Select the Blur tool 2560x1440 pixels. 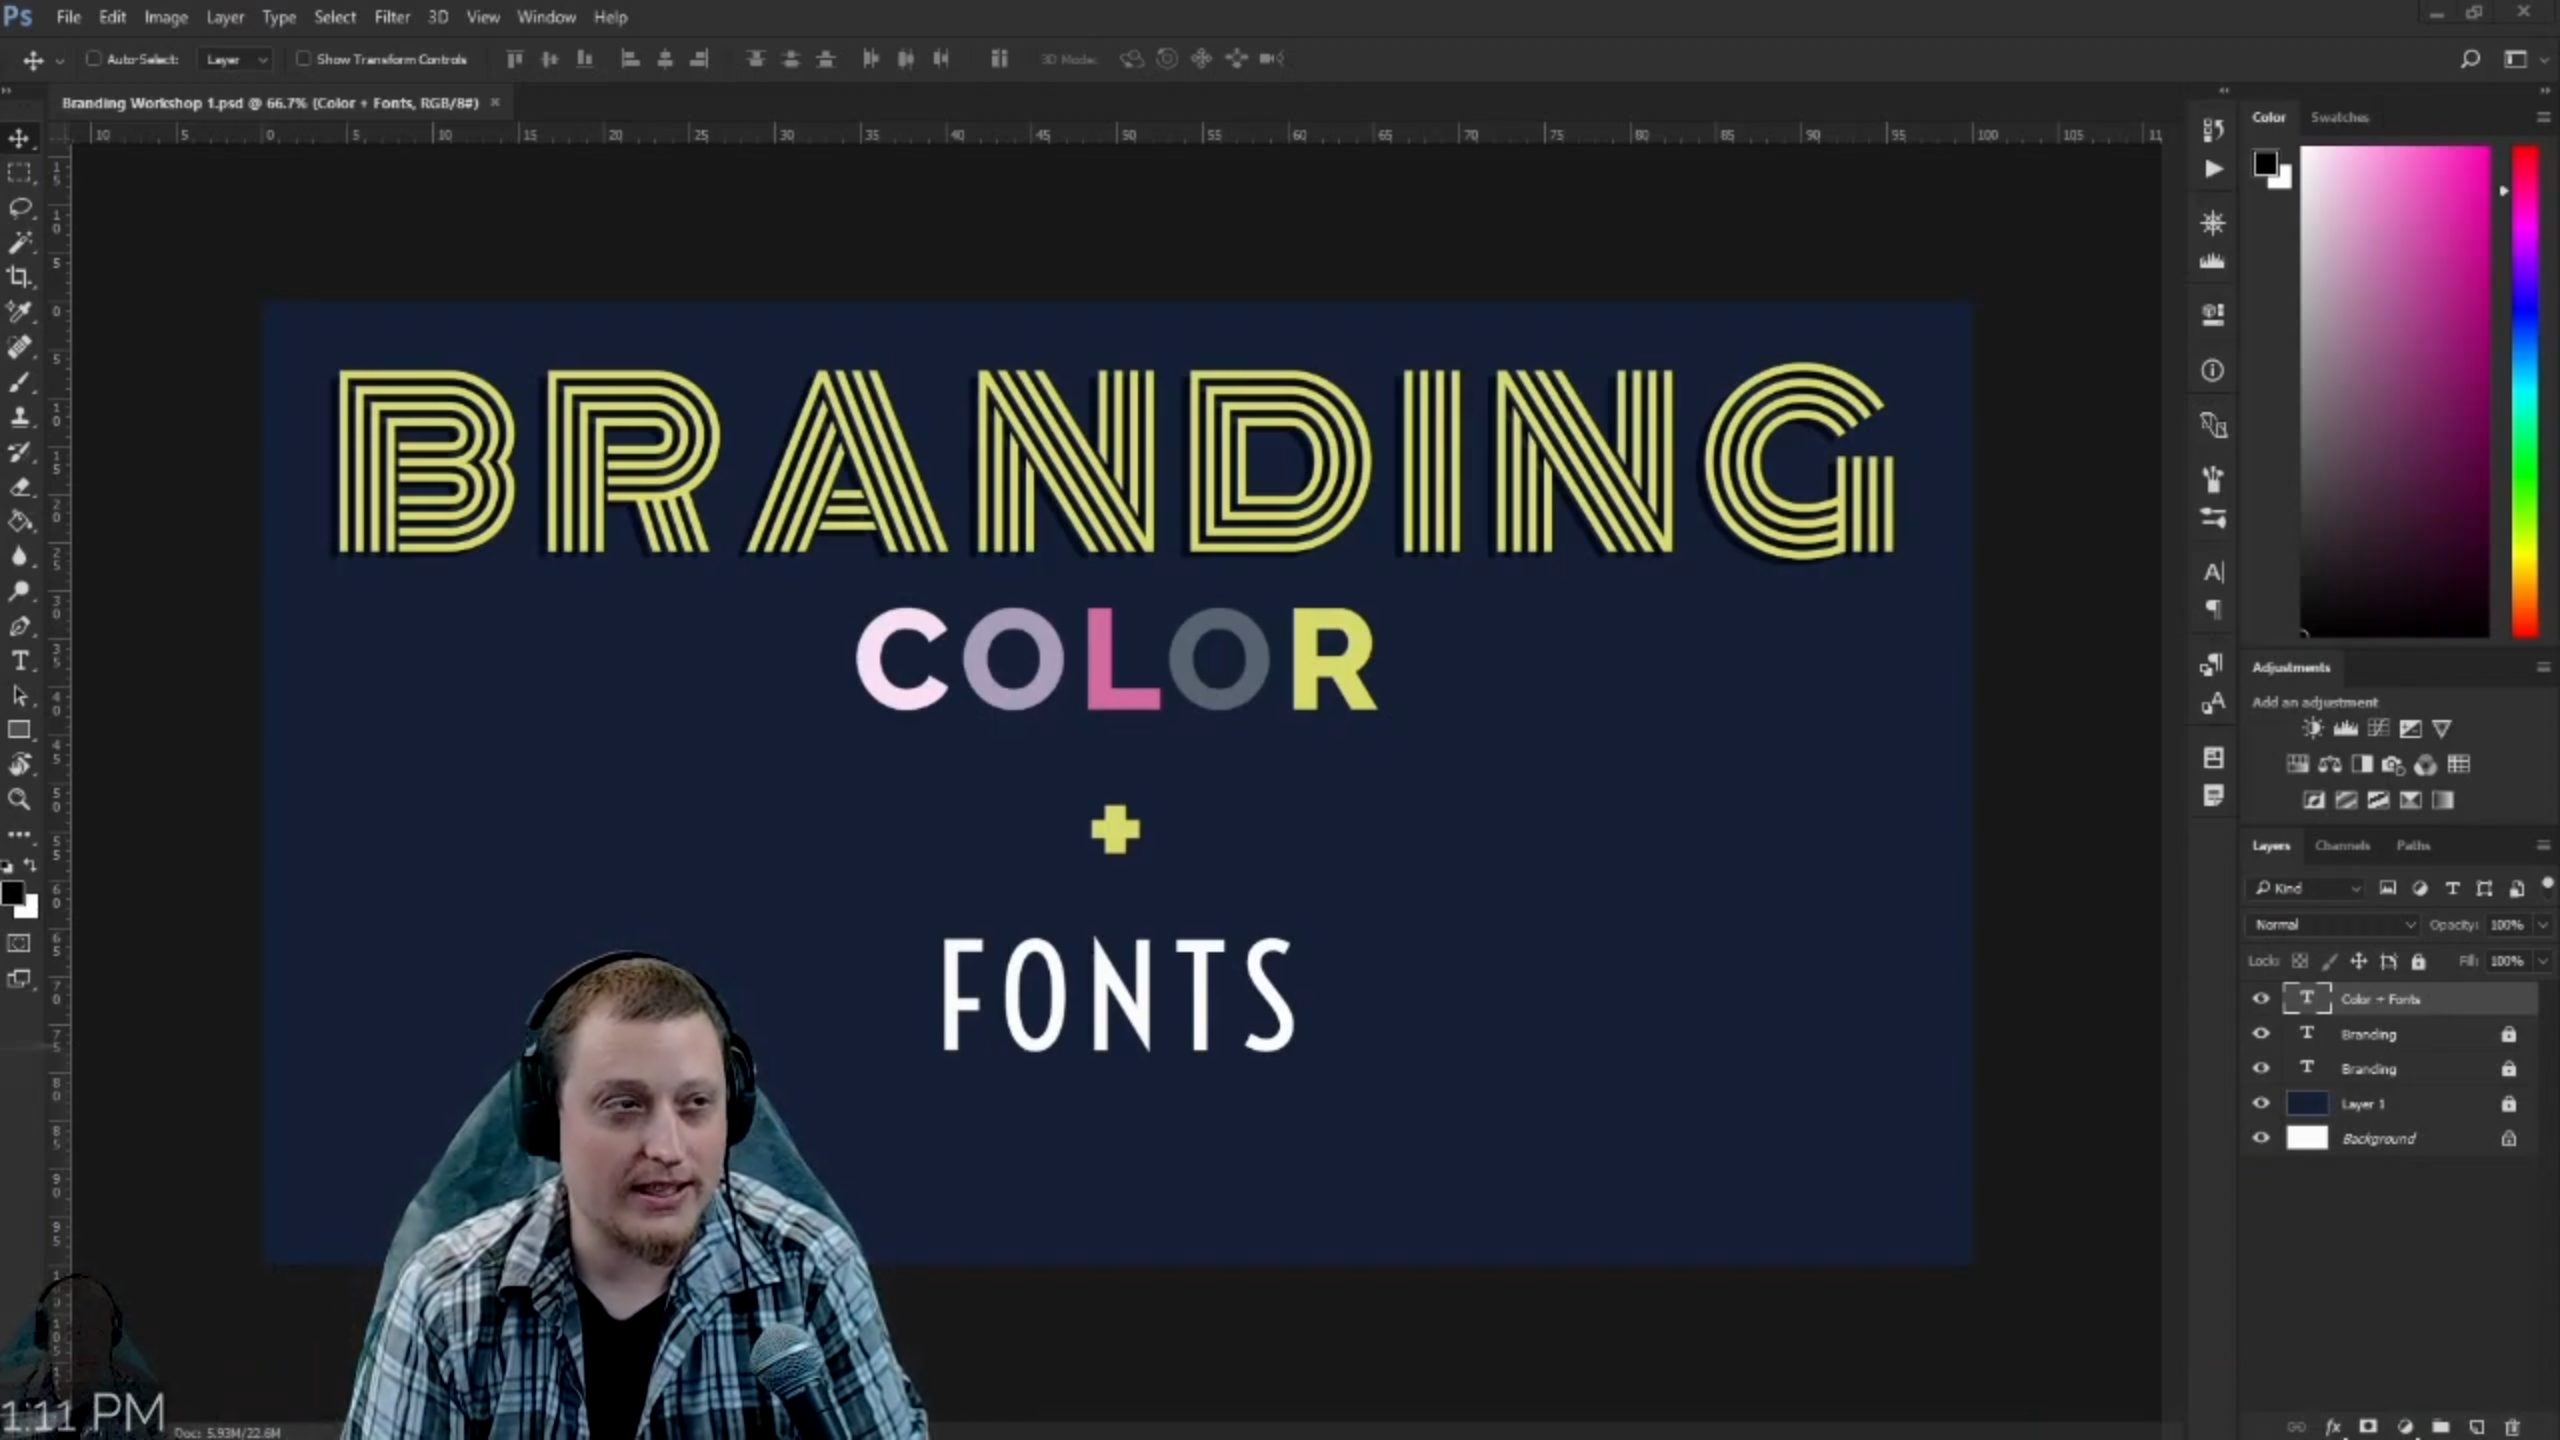coord(19,556)
